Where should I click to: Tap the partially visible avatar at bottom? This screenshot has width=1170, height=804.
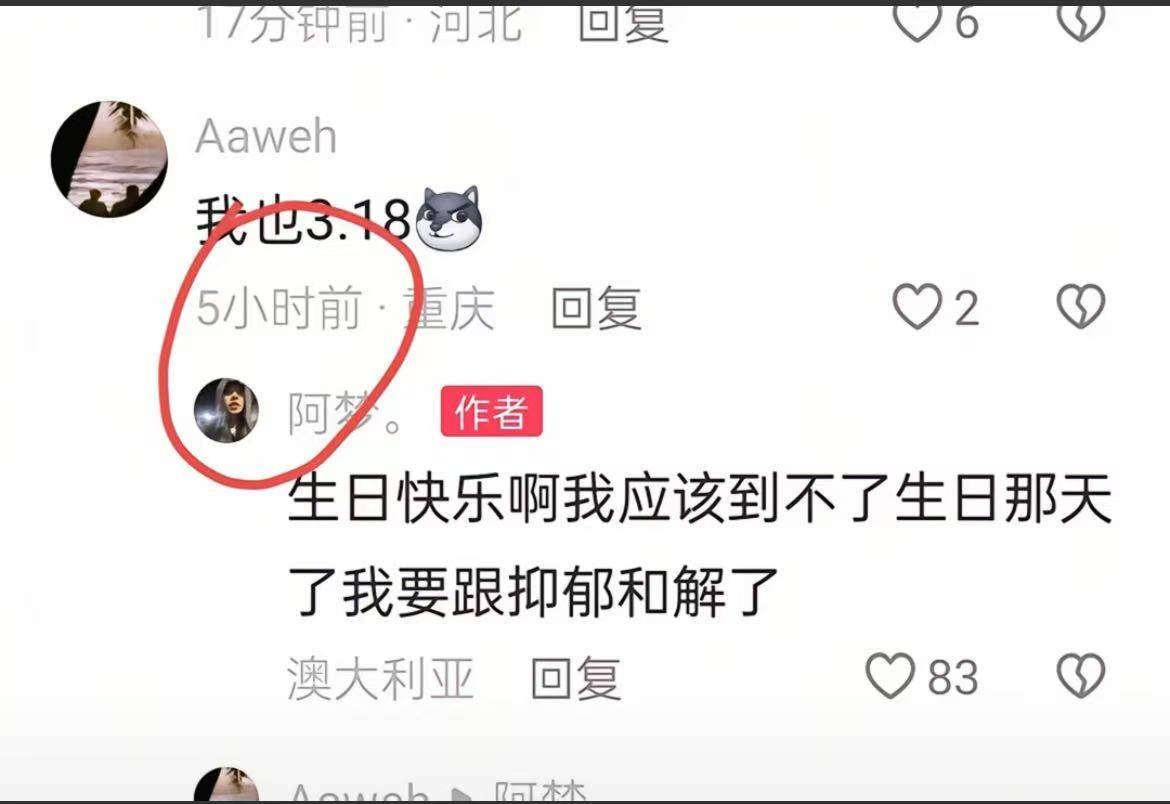pyautogui.click(x=226, y=784)
